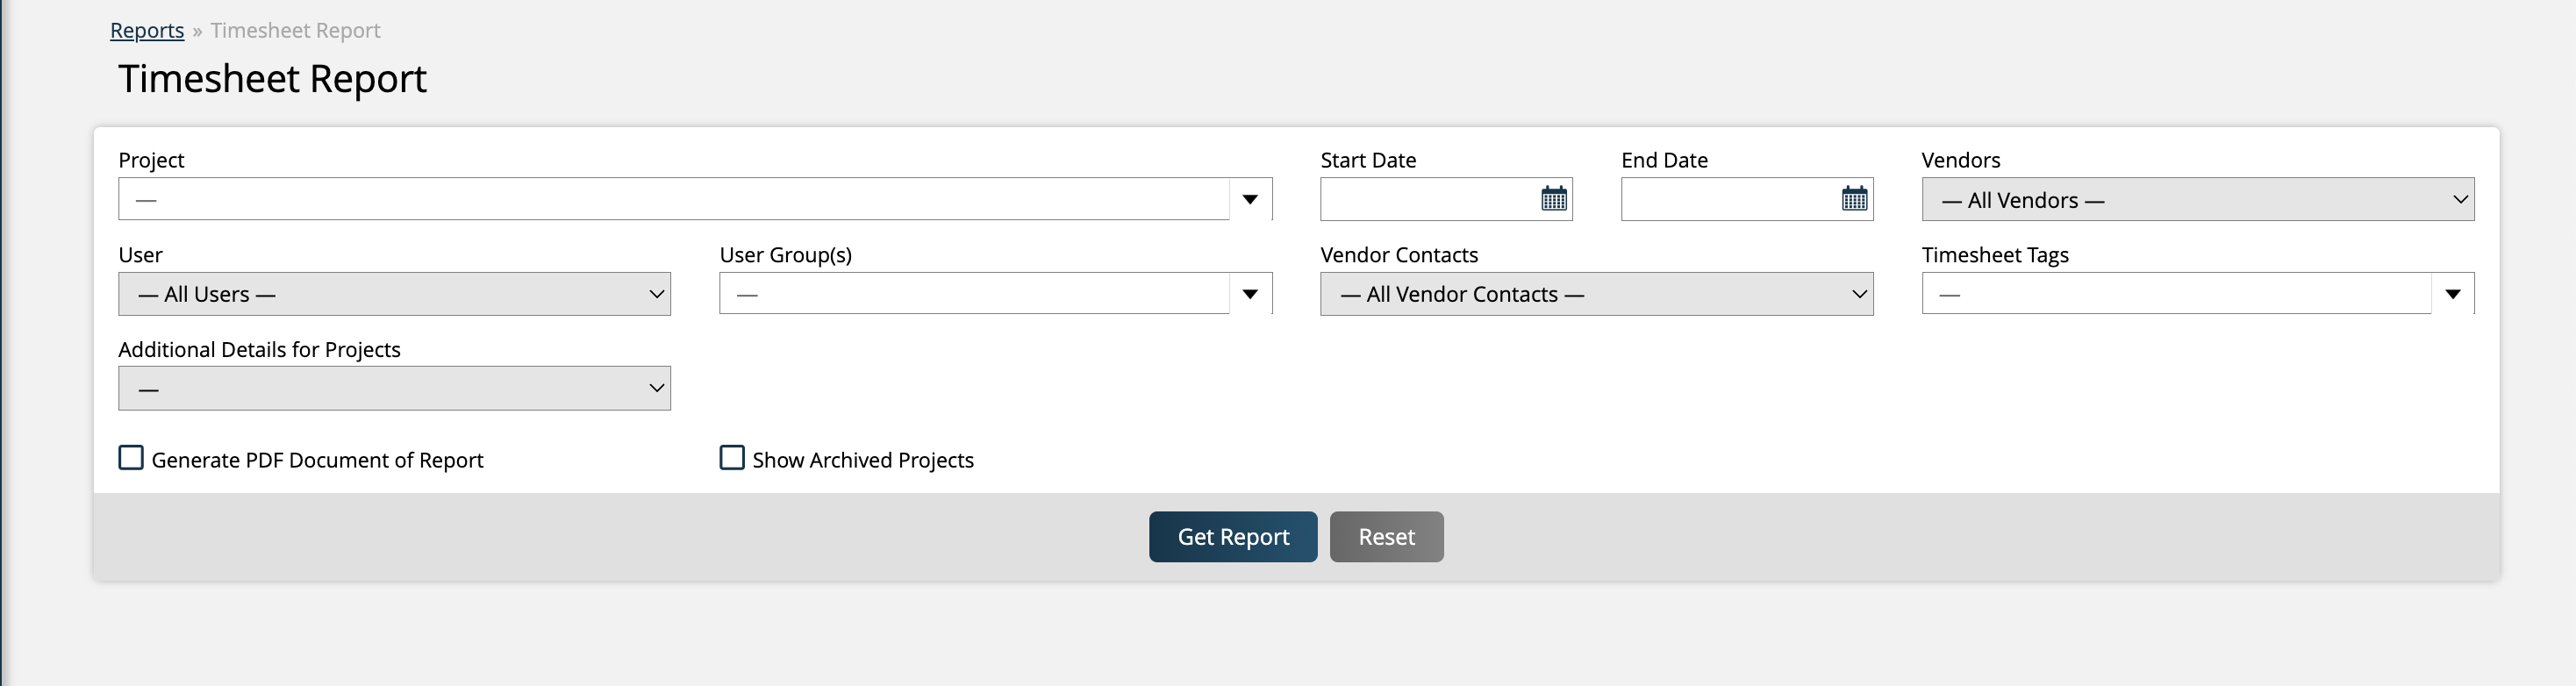Open the End Date calendar picker icon

tap(1854, 198)
